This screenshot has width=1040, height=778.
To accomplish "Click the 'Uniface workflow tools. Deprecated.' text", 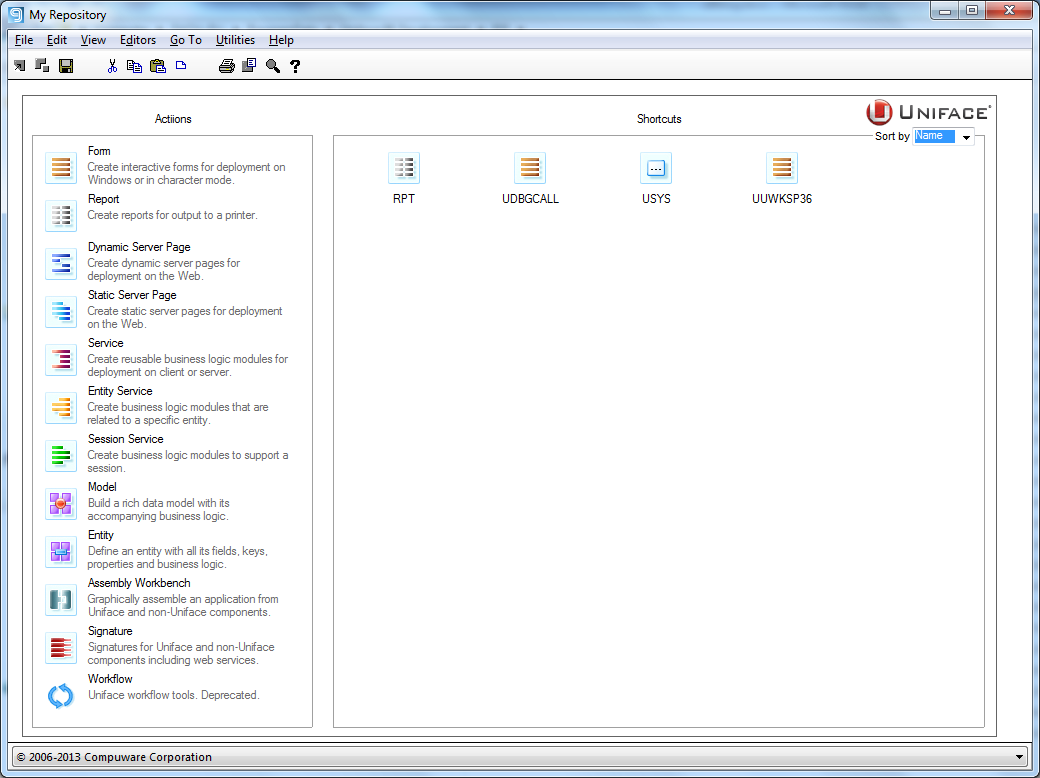I will (x=174, y=695).
